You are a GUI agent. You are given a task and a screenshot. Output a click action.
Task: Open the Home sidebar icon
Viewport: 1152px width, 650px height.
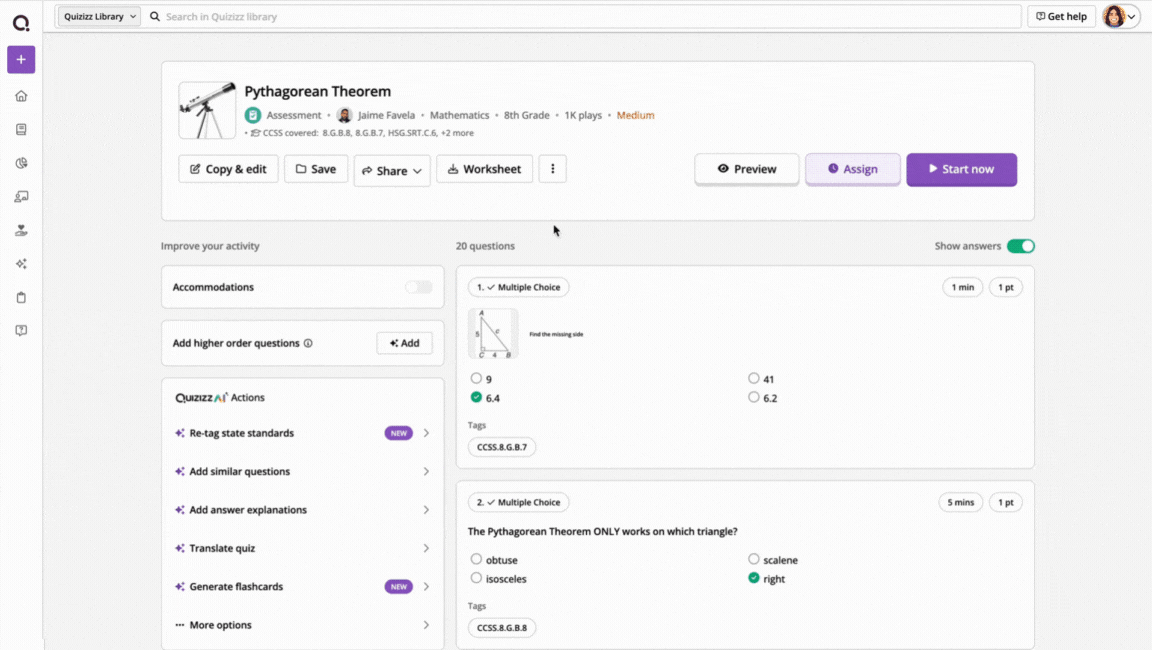point(21,96)
